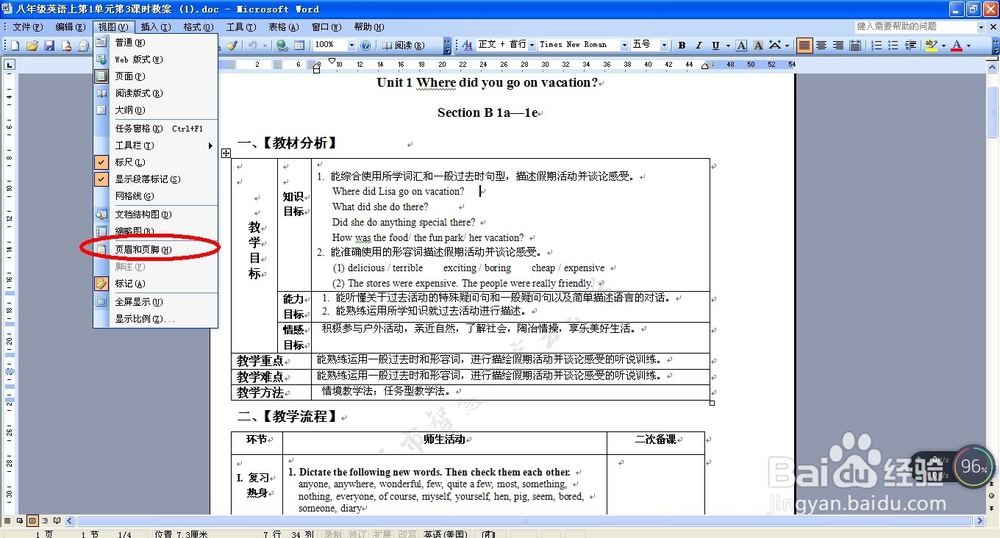Click the Character Border icon
The height and width of the screenshot is (538, 1000).
click(741, 45)
